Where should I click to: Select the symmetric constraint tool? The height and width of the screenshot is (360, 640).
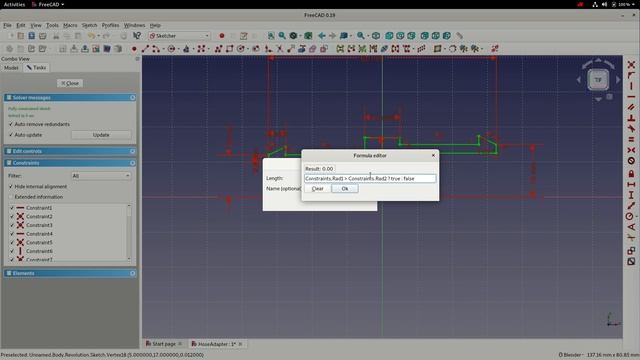tap(631, 150)
